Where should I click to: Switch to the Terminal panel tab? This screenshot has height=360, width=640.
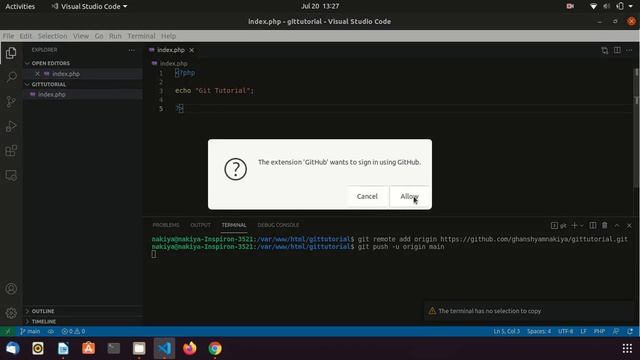pos(234,225)
